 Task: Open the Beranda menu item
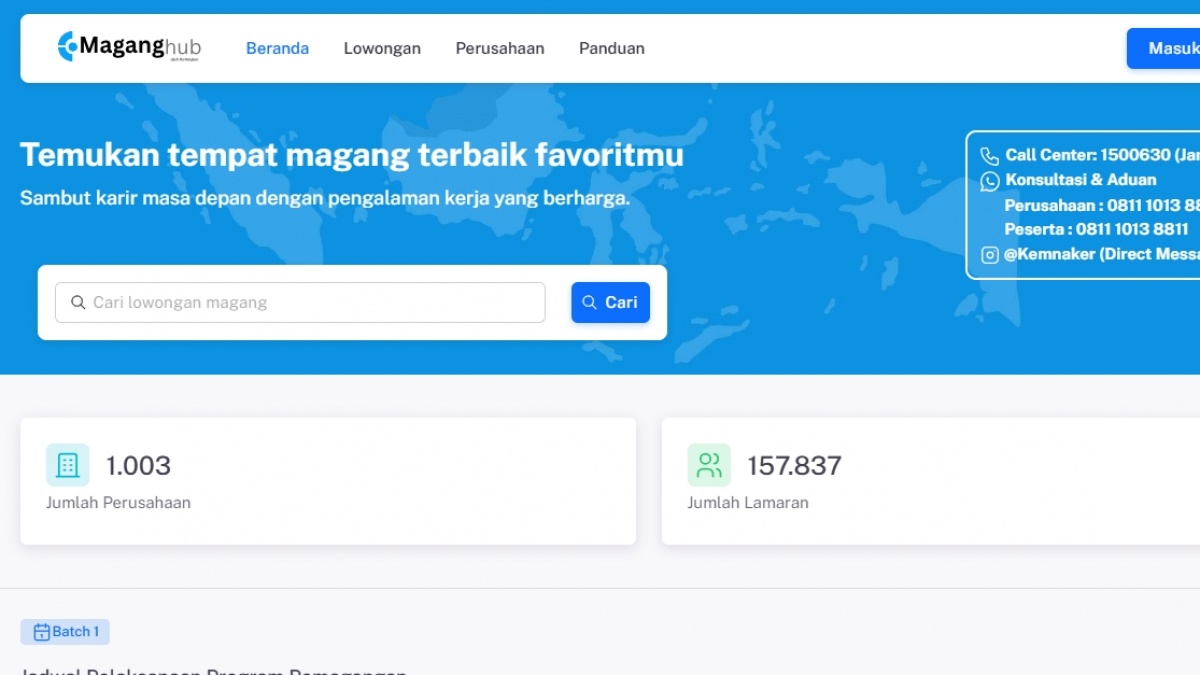[x=277, y=48]
